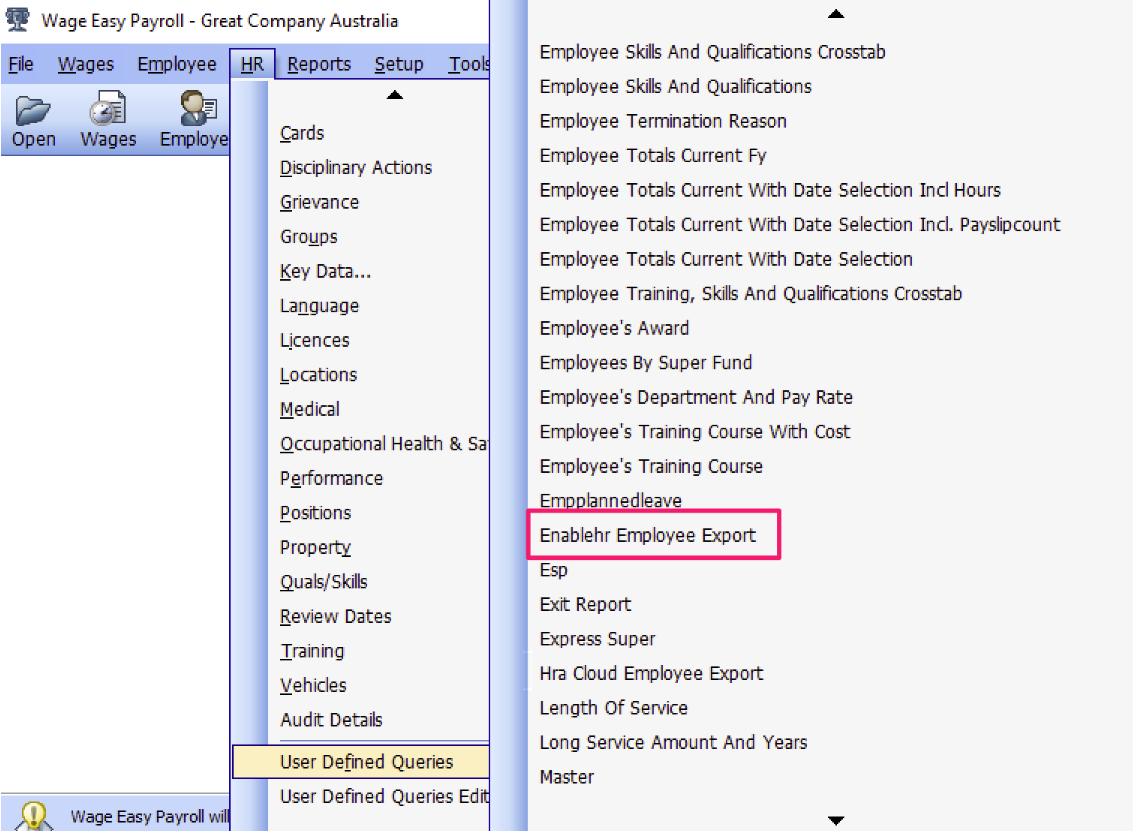Run the Employee Skills And Qualifications query
The width and height of the screenshot is (1133, 831).
(x=676, y=87)
